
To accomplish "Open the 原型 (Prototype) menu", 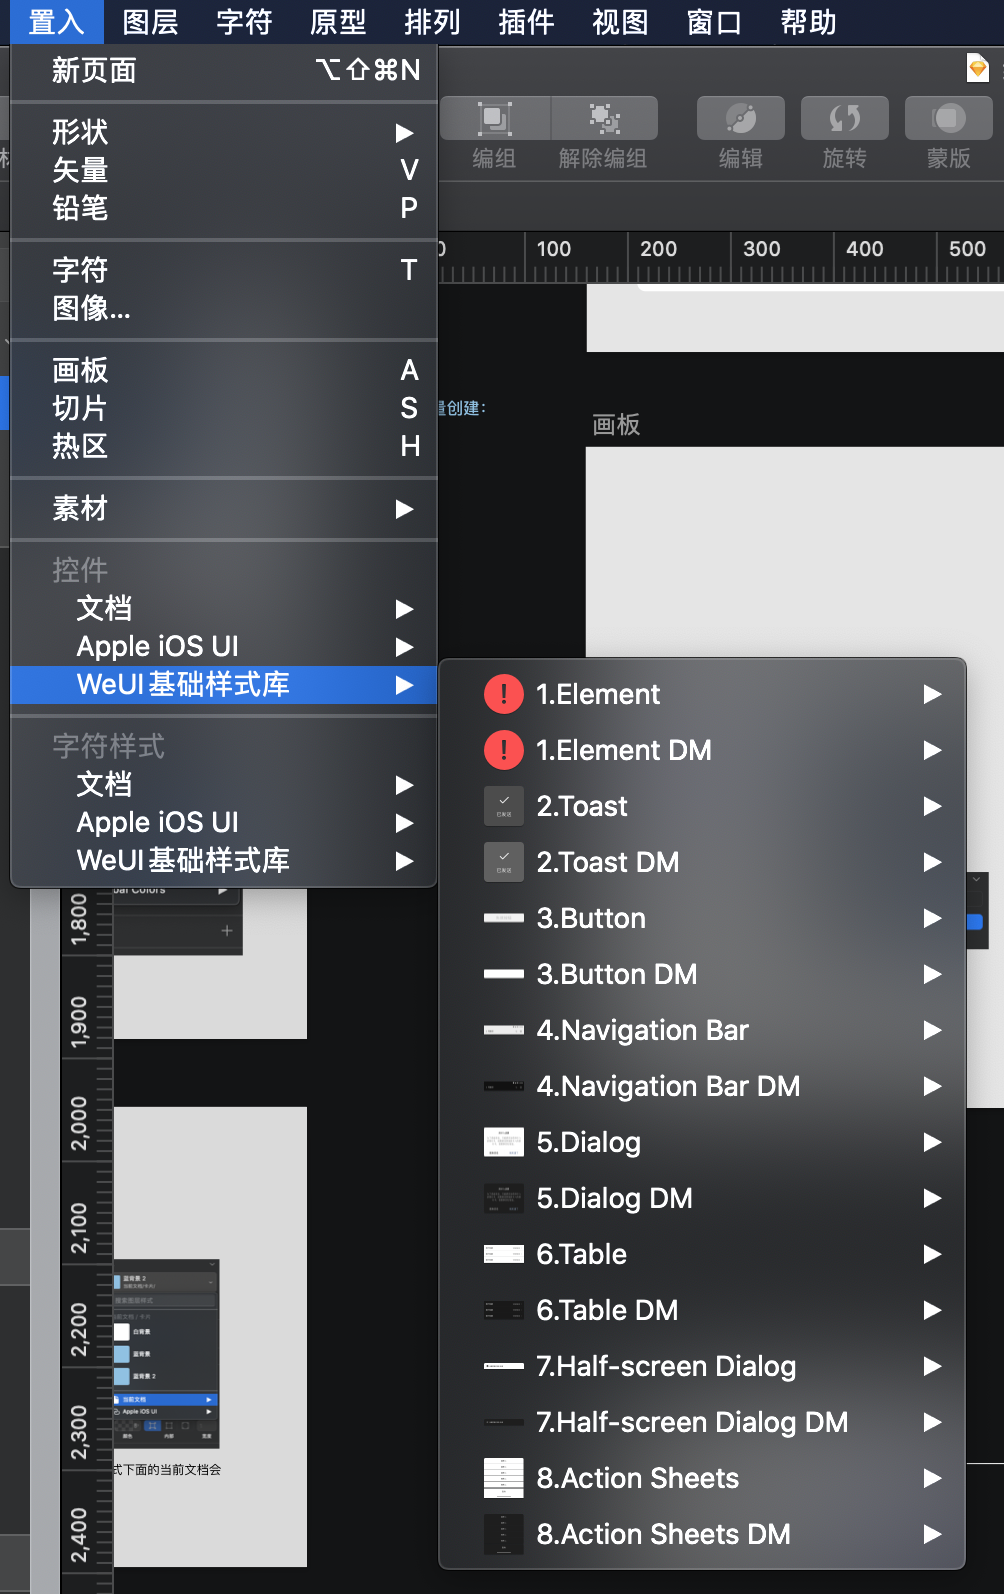I will (x=338, y=22).
